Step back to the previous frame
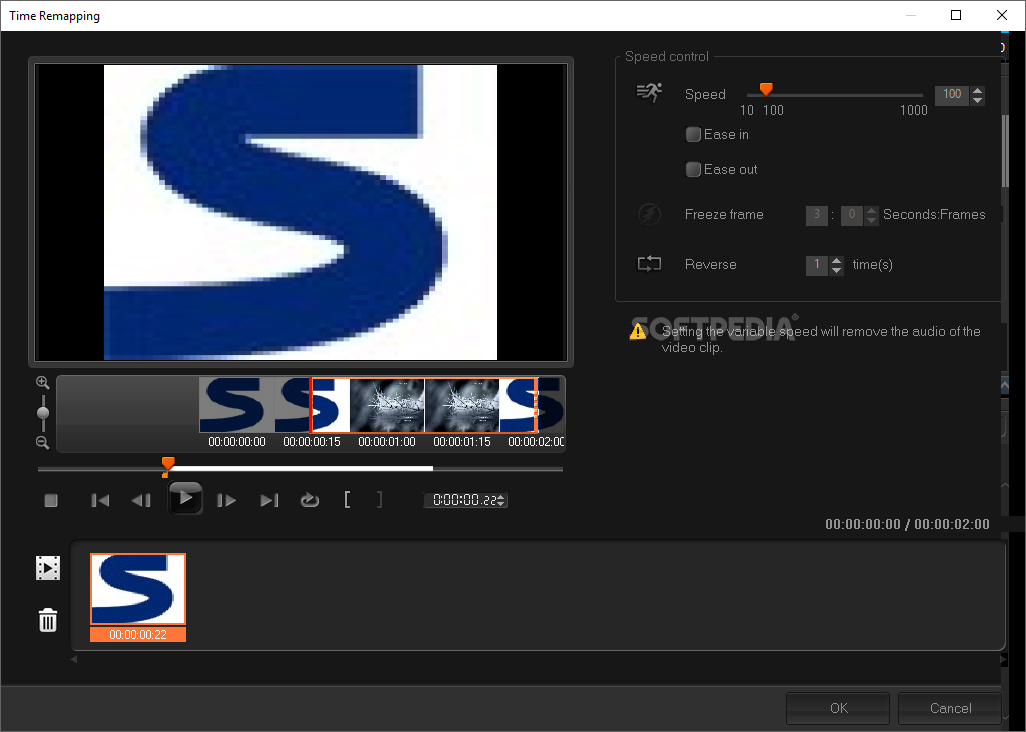Screen dimensions: 1026x732 141,500
